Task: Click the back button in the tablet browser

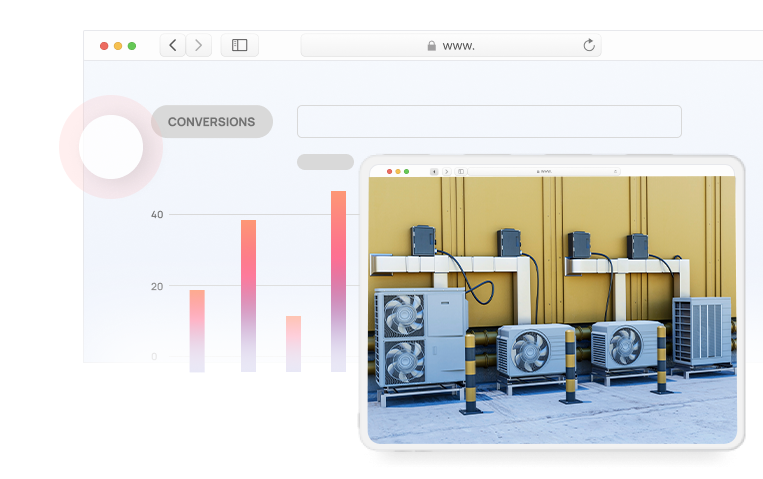Action: (435, 172)
